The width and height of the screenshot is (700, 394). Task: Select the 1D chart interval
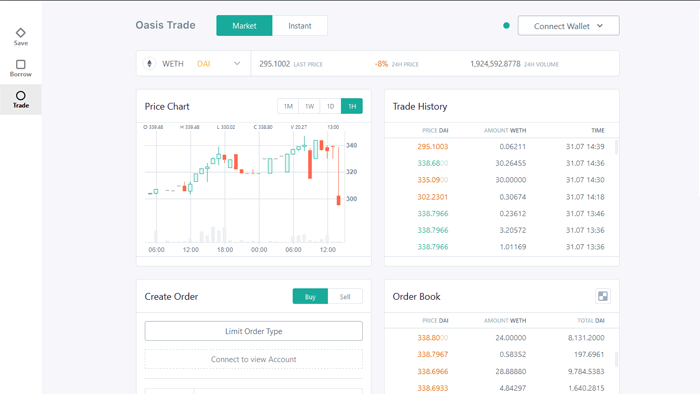point(330,106)
